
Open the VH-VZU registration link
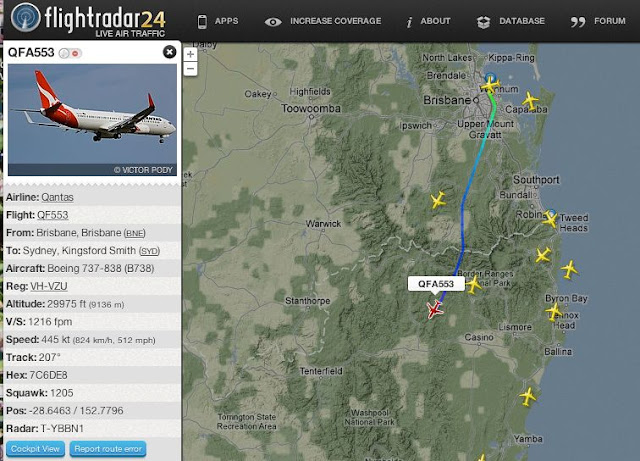[49, 286]
